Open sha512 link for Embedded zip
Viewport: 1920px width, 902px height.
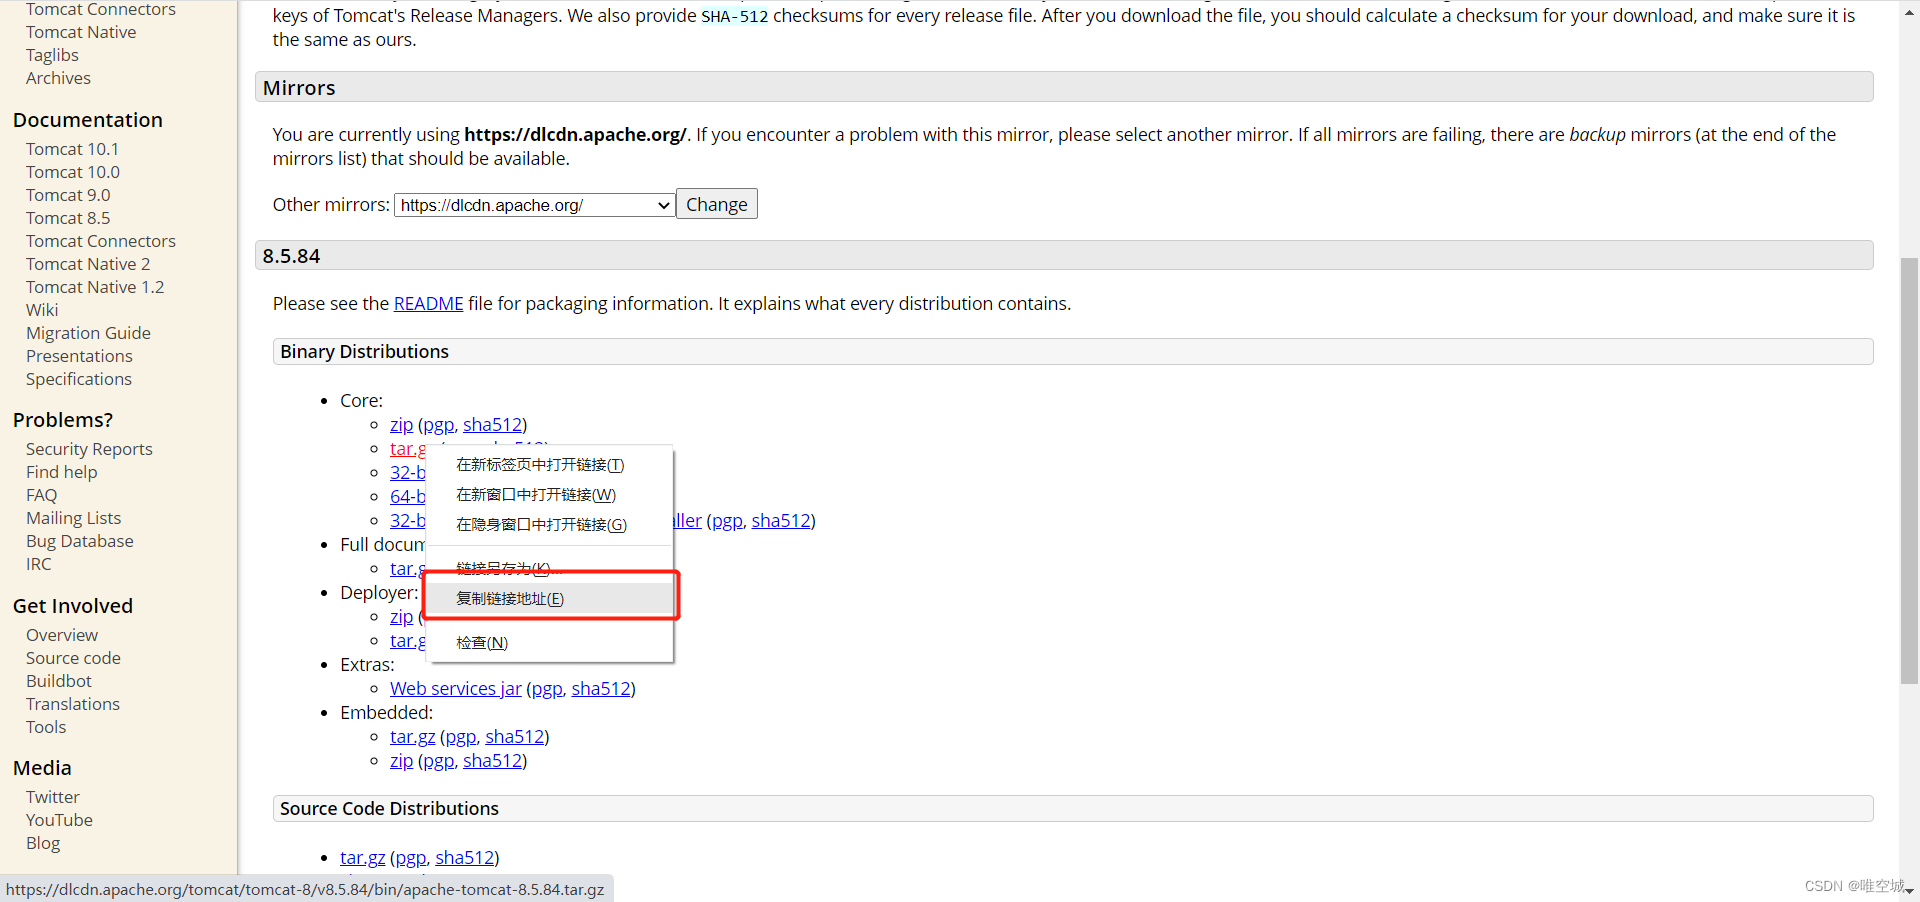coord(492,761)
